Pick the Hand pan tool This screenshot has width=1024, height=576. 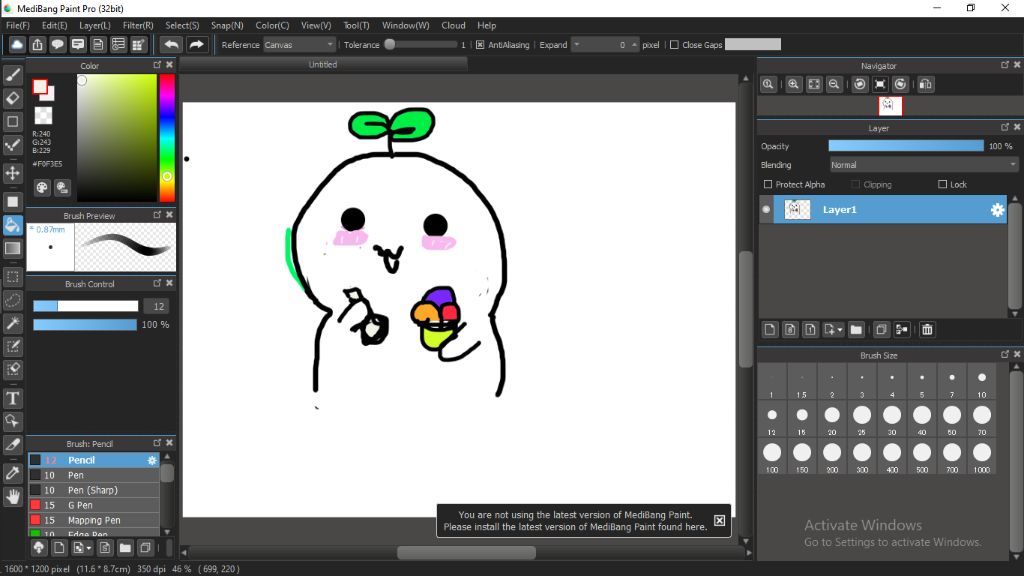pos(13,496)
